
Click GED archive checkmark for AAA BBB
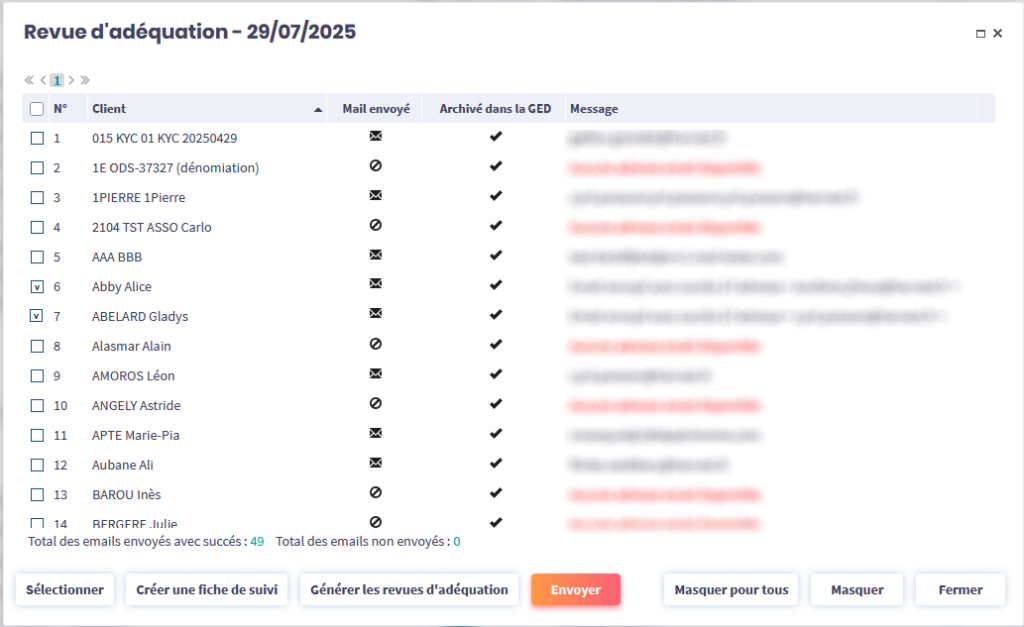(x=495, y=256)
